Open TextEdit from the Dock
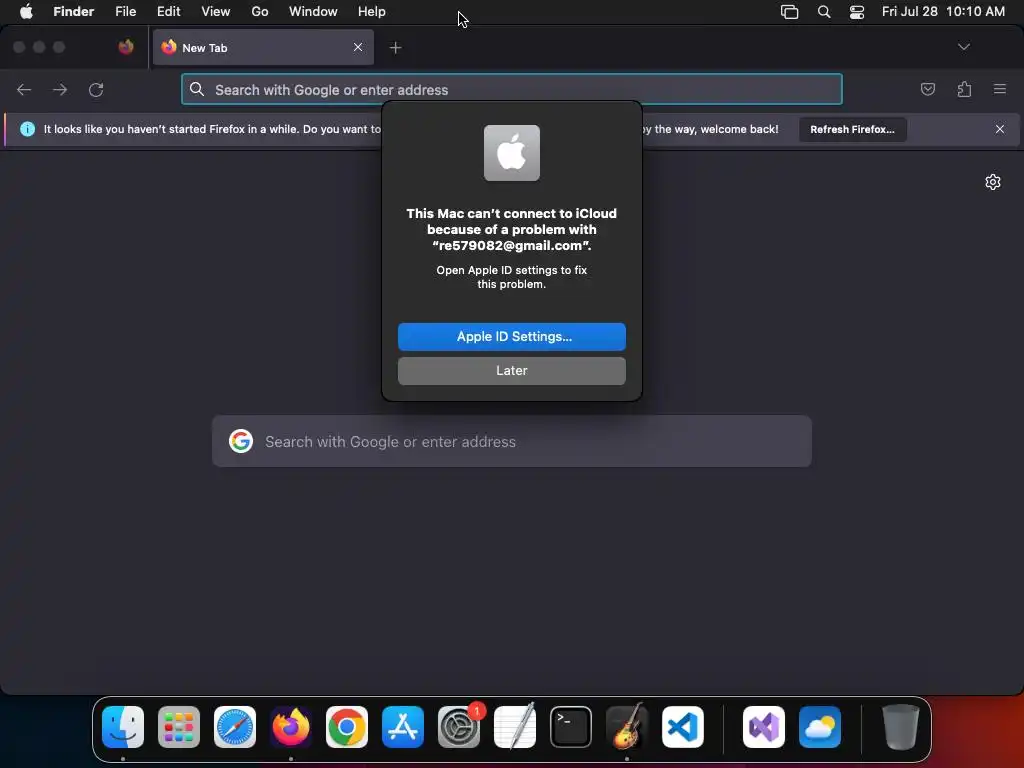Viewport: 1024px width, 768px height. coord(515,727)
